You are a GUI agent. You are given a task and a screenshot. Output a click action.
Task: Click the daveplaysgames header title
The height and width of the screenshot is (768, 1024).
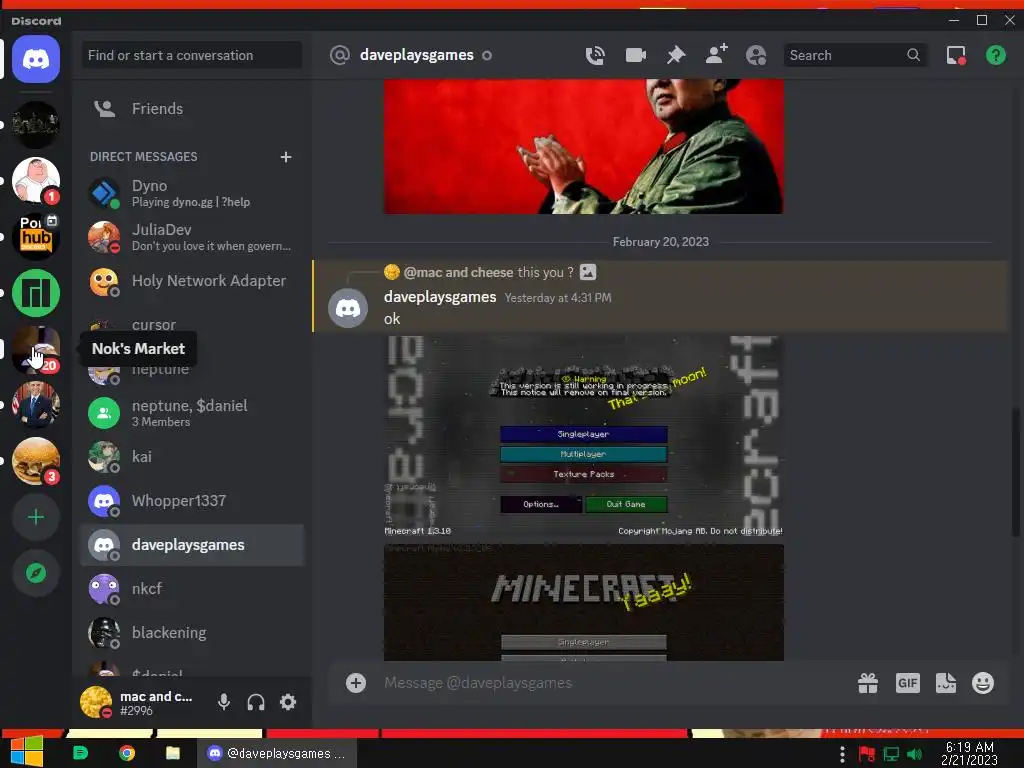[x=417, y=56]
